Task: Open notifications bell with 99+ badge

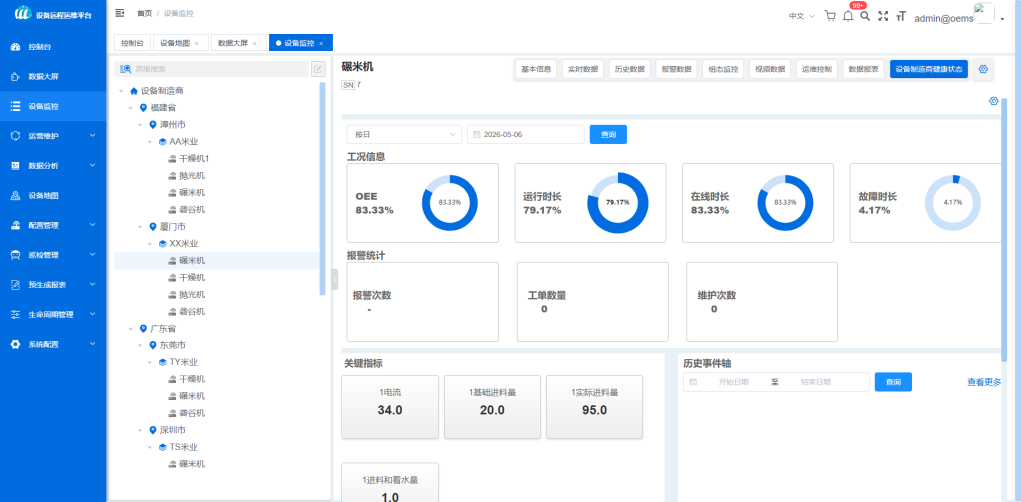Action: (x=848, y=16)
